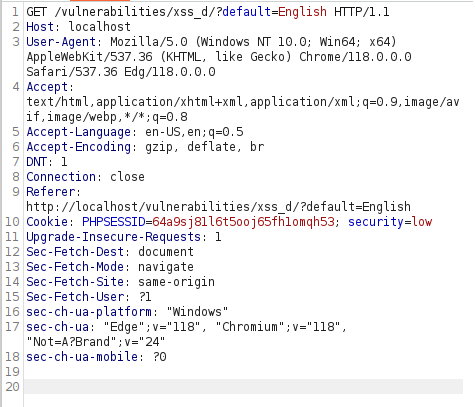Image resolution: width=475 pixels, height=407 pixels.
Task: Click the 'HTTP/1.1' protocol text
Action: click(x=362, y=12)
